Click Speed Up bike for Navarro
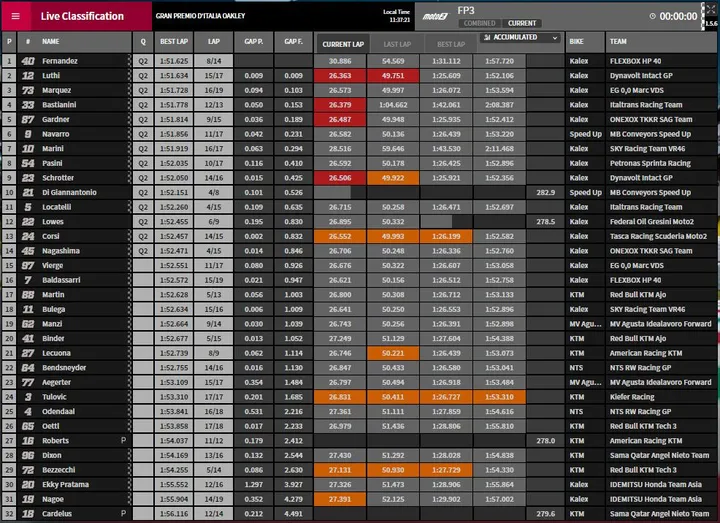The height and width of the screenshot is (523, 720). click(x=585, y=134)
